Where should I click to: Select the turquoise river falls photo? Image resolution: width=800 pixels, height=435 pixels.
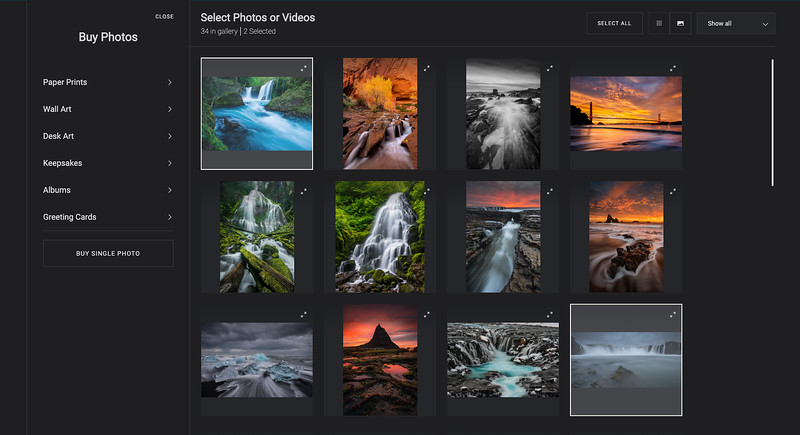pyautogui.click(x=503, y=360)
